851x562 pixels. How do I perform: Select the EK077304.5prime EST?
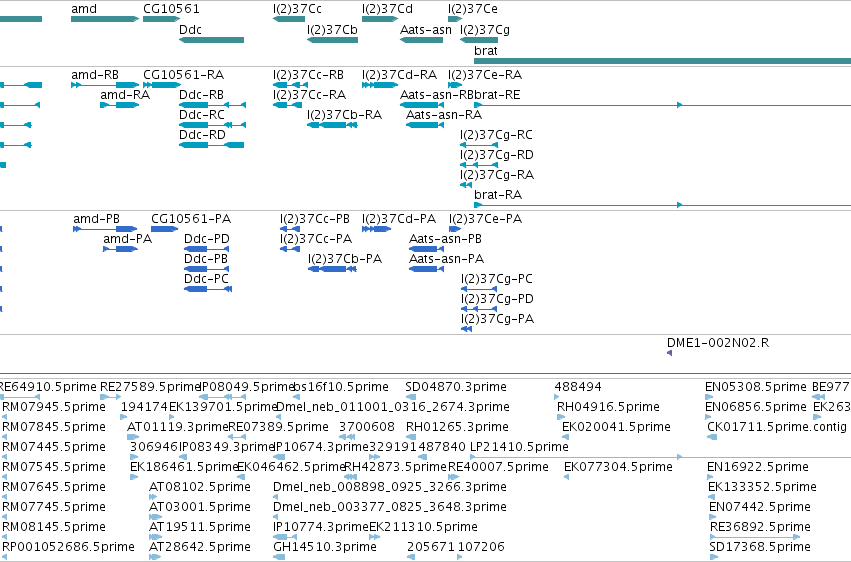coord(567,477)
